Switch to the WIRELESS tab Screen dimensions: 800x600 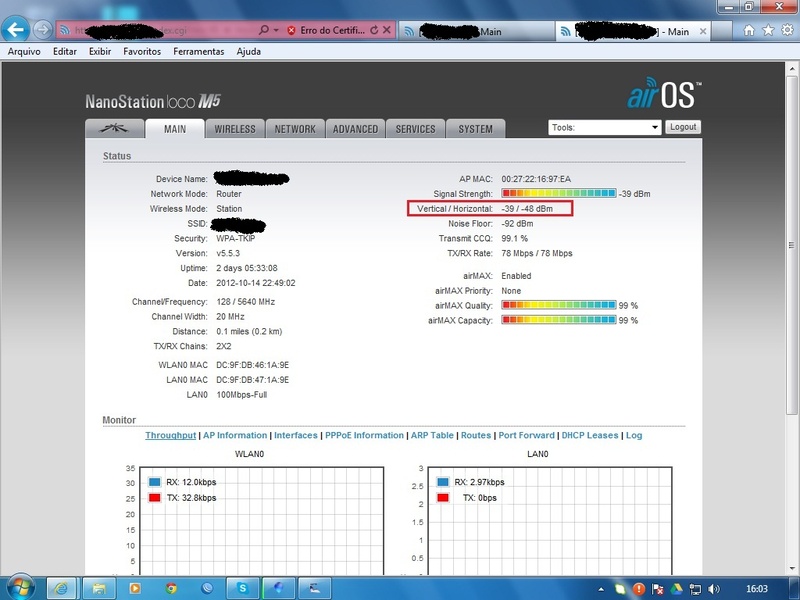pyautogui.click(x=235, y=129)
